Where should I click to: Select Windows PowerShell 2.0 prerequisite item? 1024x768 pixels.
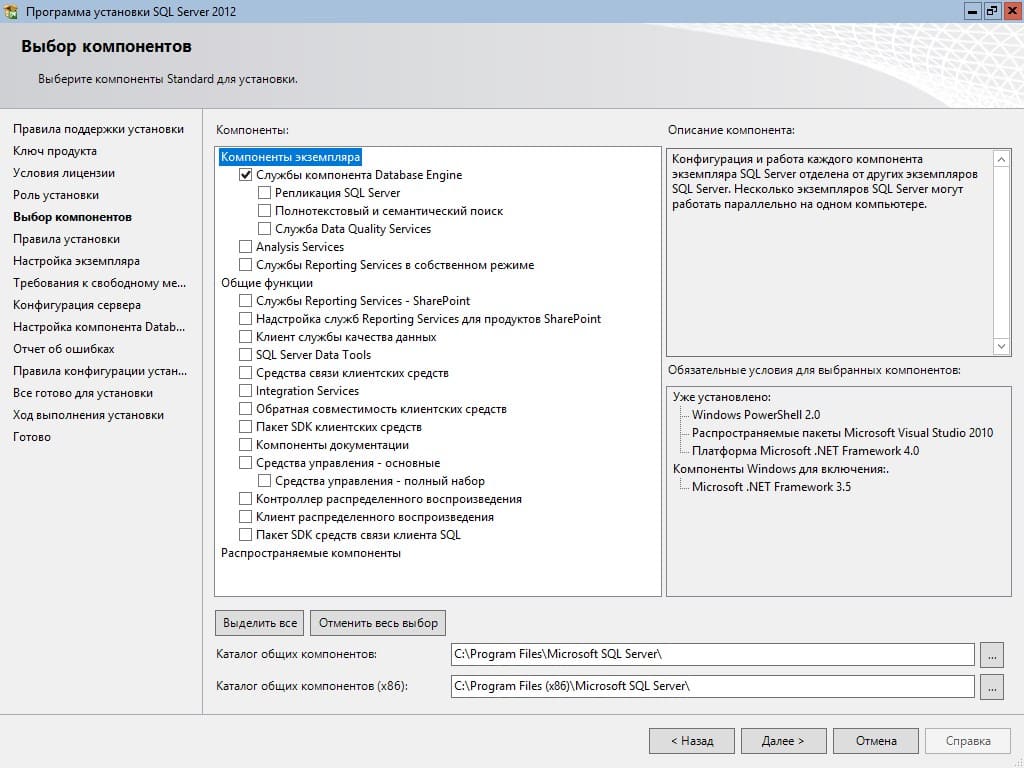click(756, 415)
